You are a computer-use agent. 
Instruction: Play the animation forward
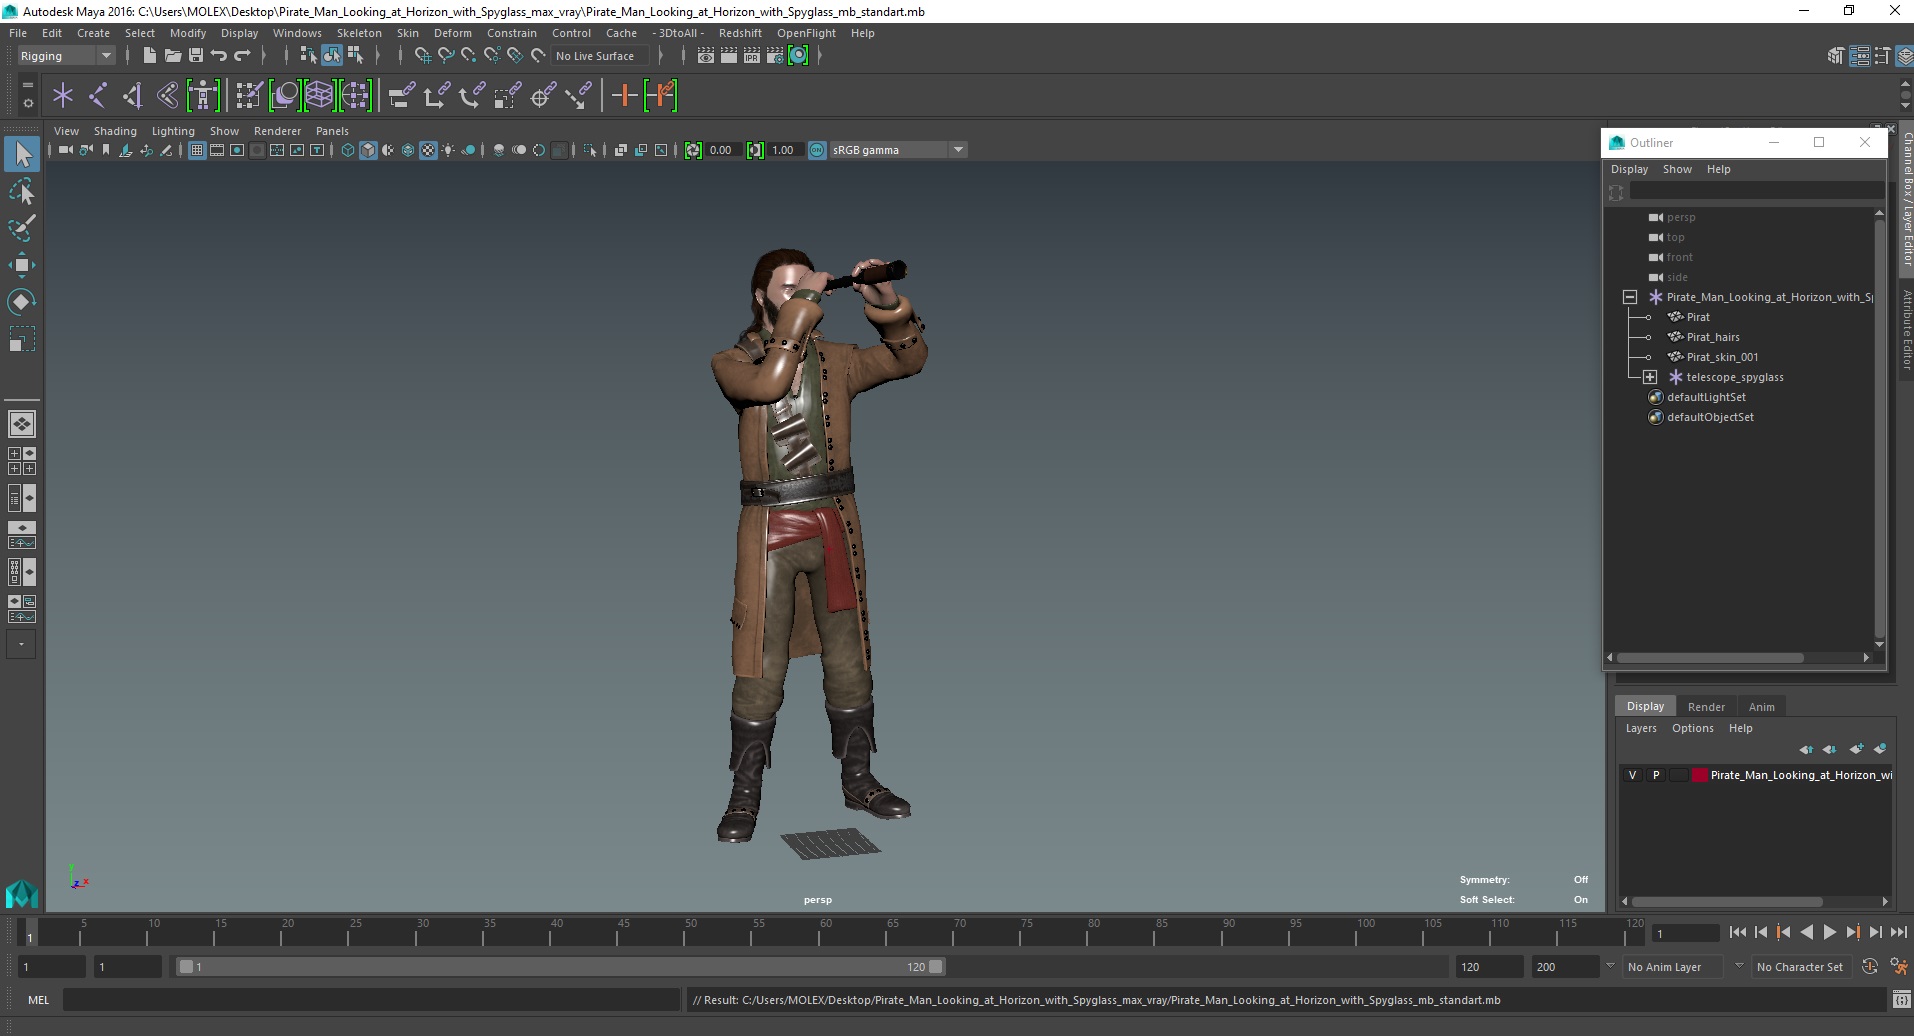(x=1829, y=932)
